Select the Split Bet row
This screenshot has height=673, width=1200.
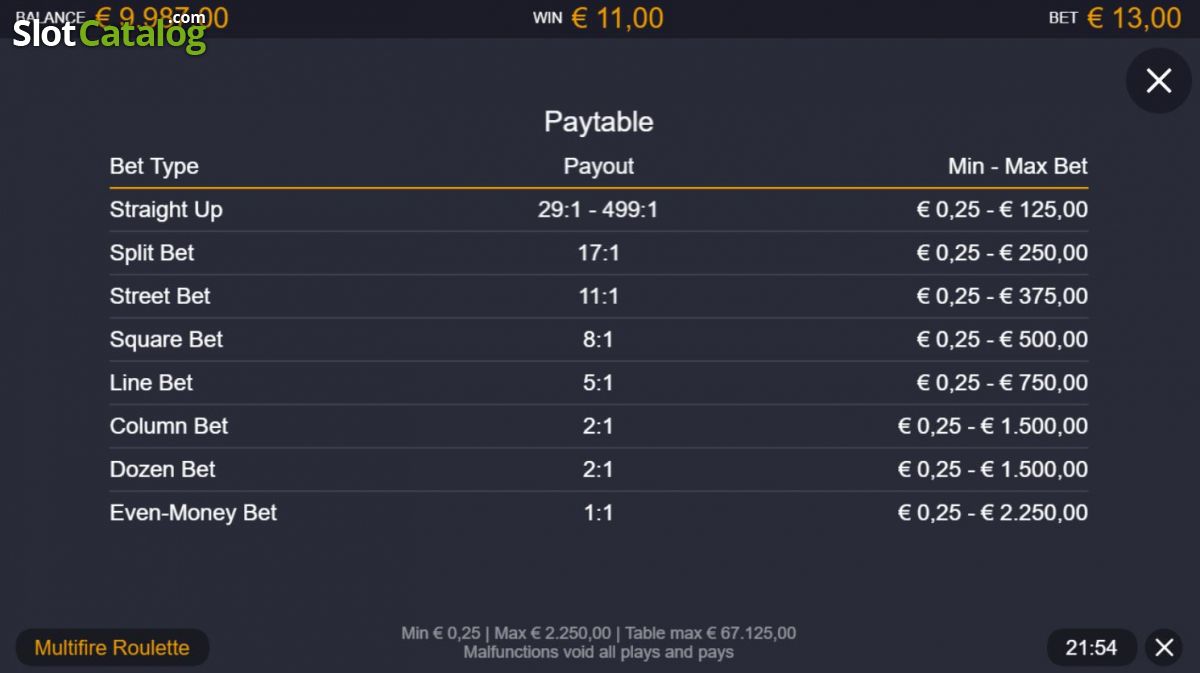click(x=599, y=253)
